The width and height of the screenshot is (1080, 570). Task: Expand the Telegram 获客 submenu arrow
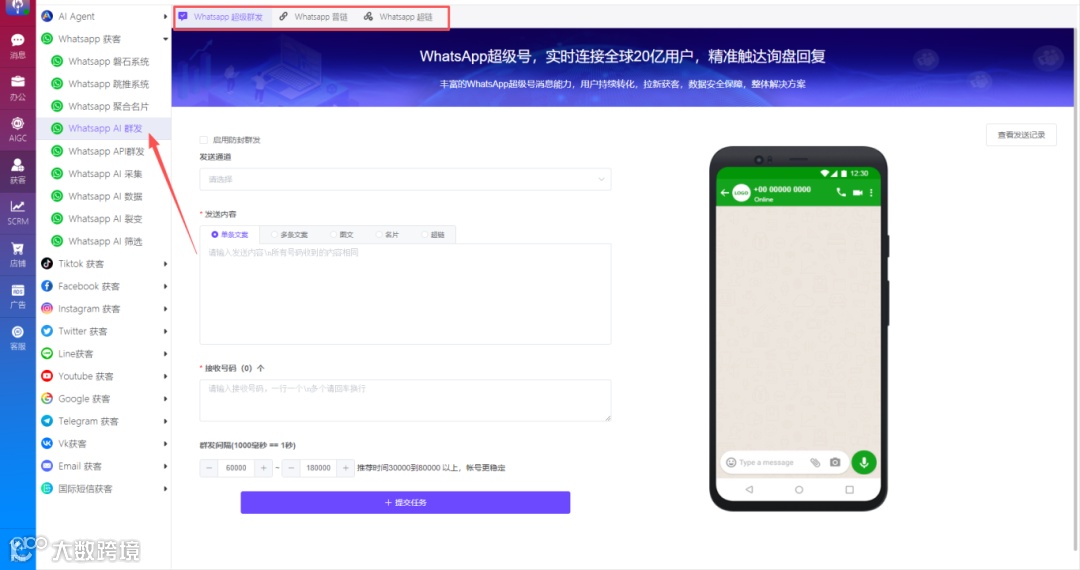point(165,421)
